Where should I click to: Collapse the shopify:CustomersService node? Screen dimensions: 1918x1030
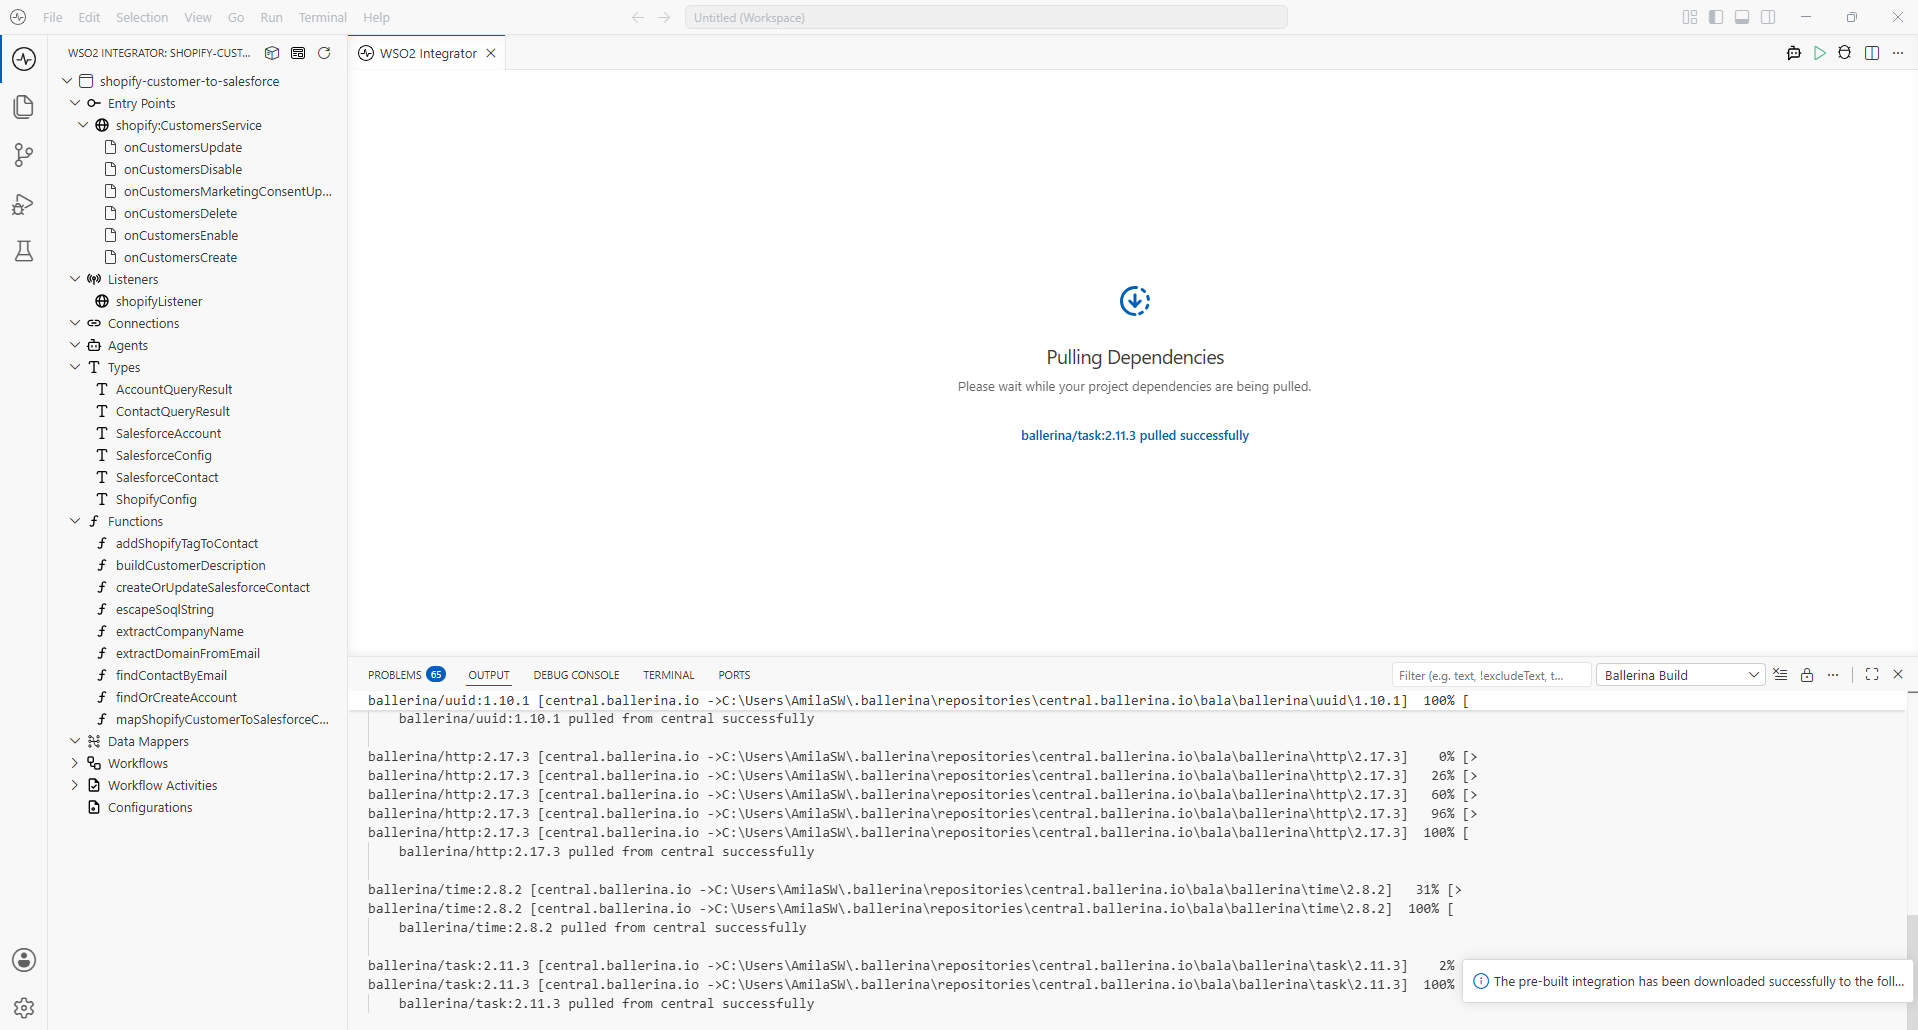click(x=83, y=125)
